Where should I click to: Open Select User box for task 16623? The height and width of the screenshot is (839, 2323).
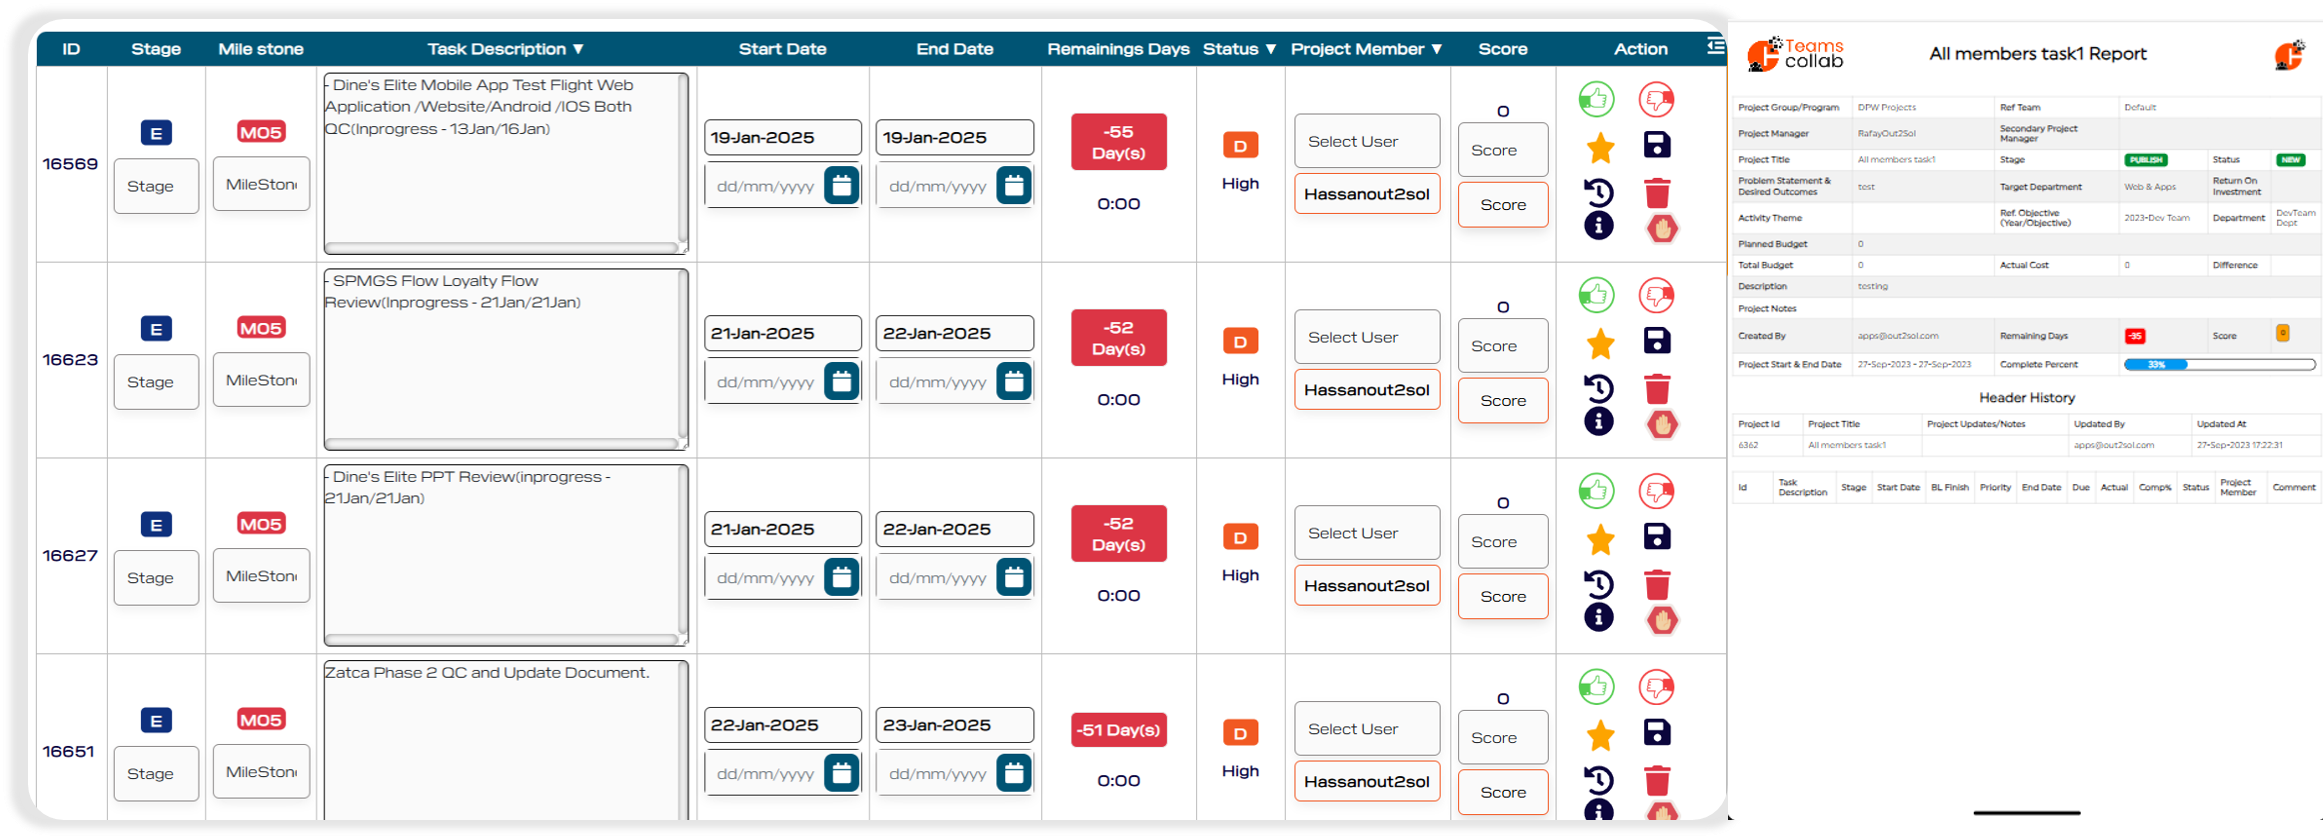[x=1366, y=338]
